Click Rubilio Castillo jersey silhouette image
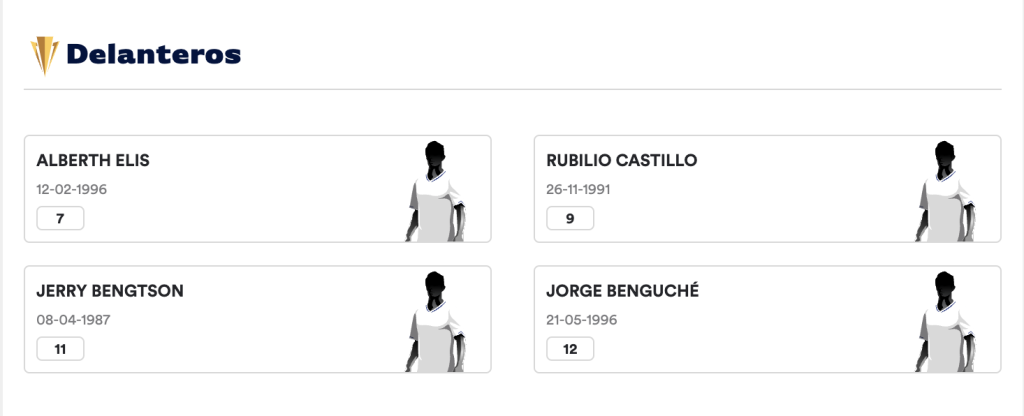Screen dimensions: 1024x416 (945, 191)
